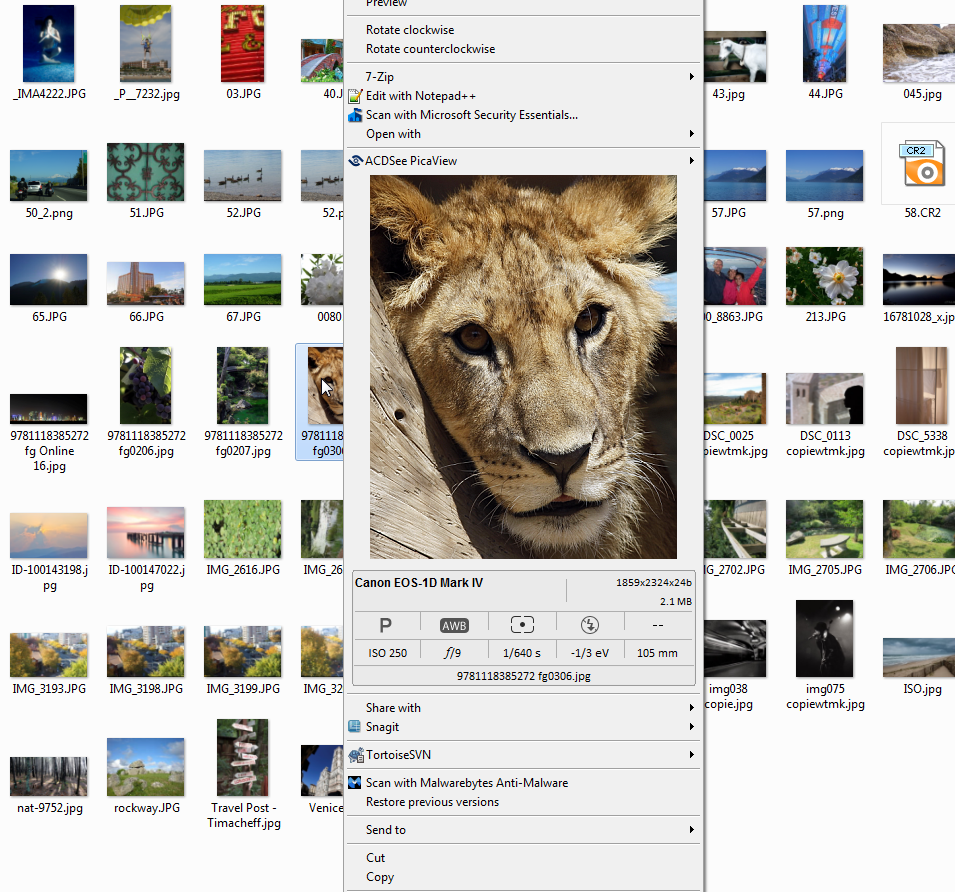Click the Microsoft Security Essentials scan icon
The image size is (955, 892).
pyautogui.click(x=355, y=115)
